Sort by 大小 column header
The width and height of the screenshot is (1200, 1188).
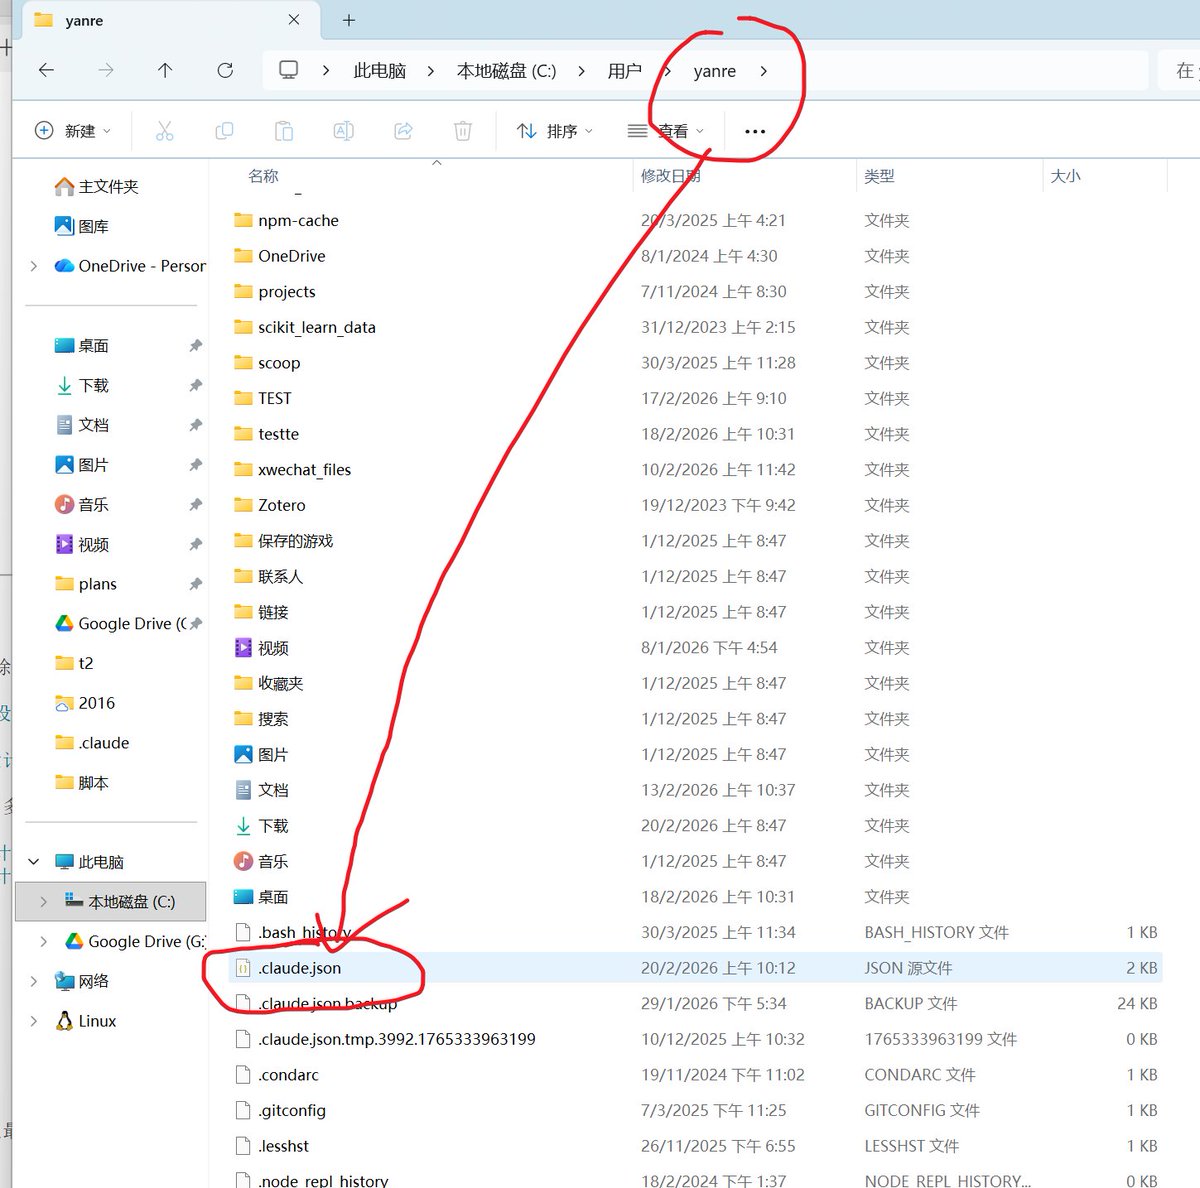[1065, 176]
